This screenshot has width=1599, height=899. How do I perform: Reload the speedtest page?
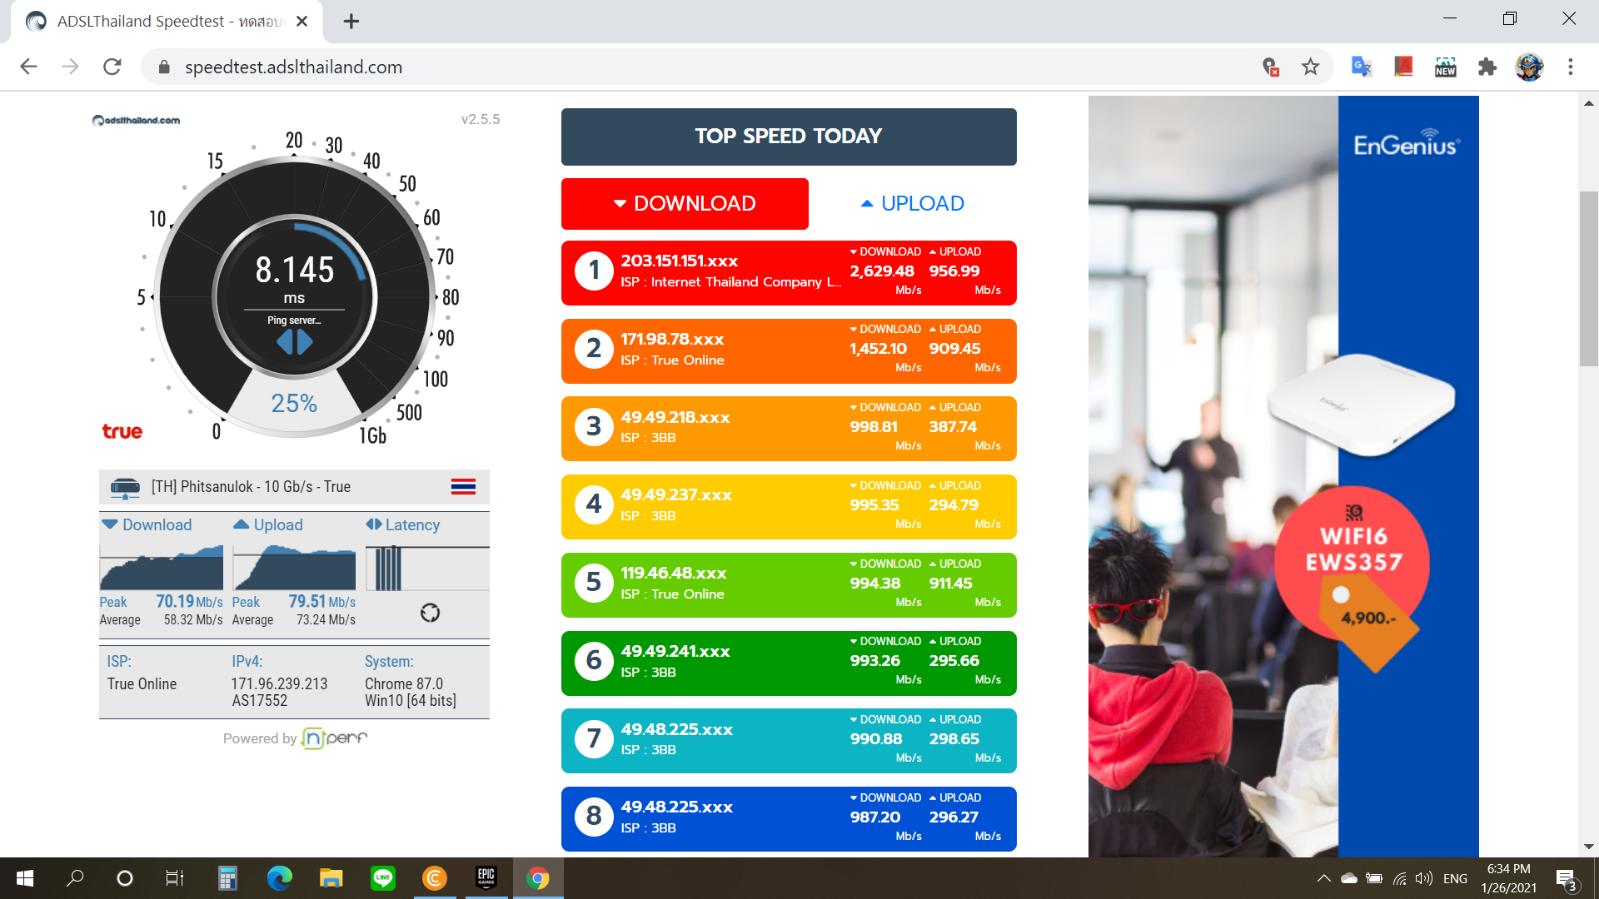pyautogui.click(x=112, y=67)
